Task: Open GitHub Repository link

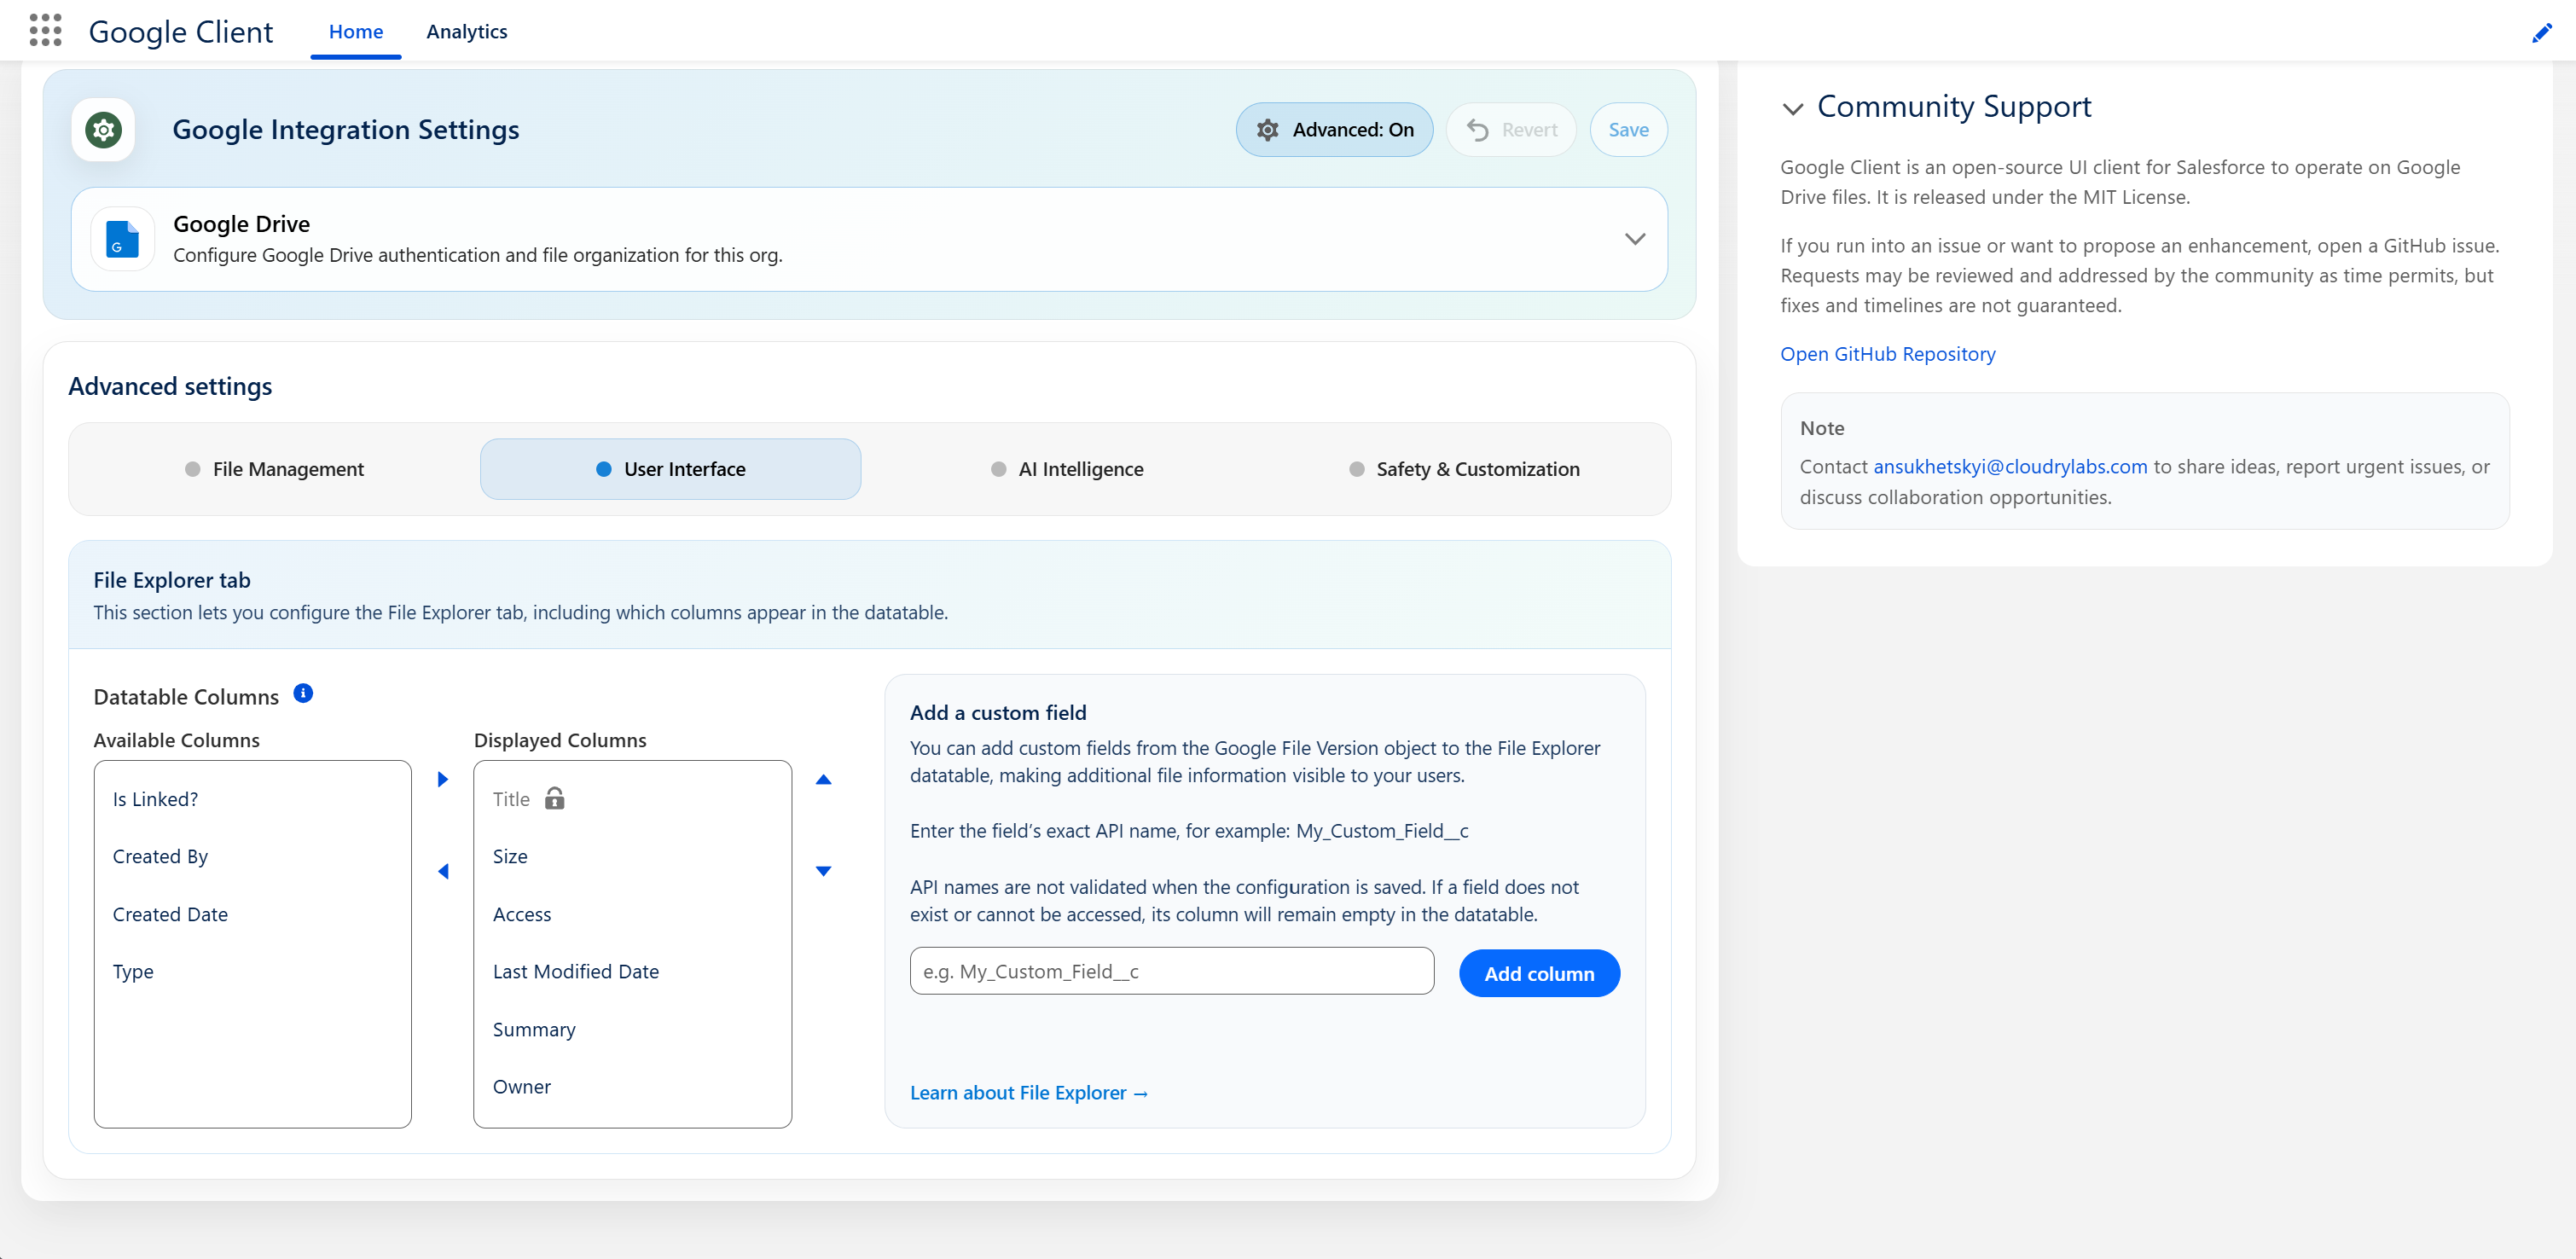Action: (1887, 354)
